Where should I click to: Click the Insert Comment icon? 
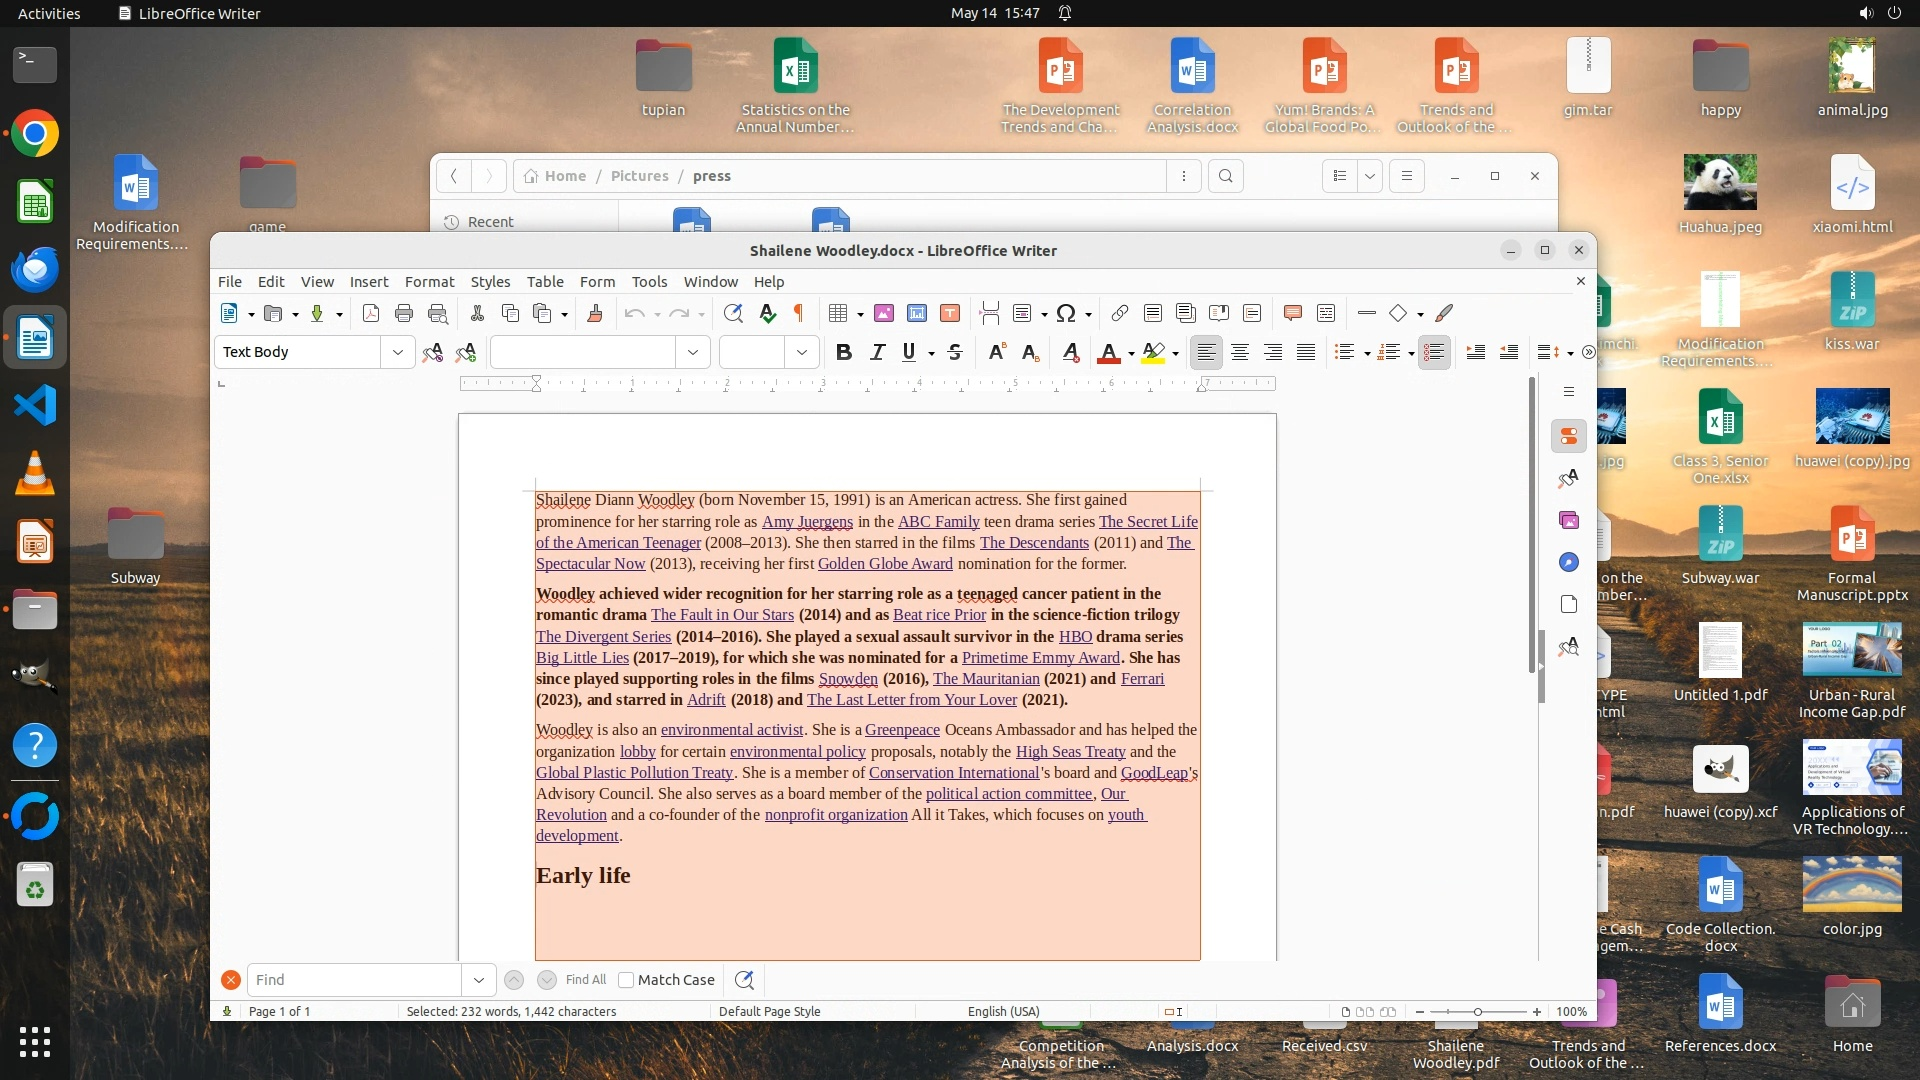[1293, 314]
